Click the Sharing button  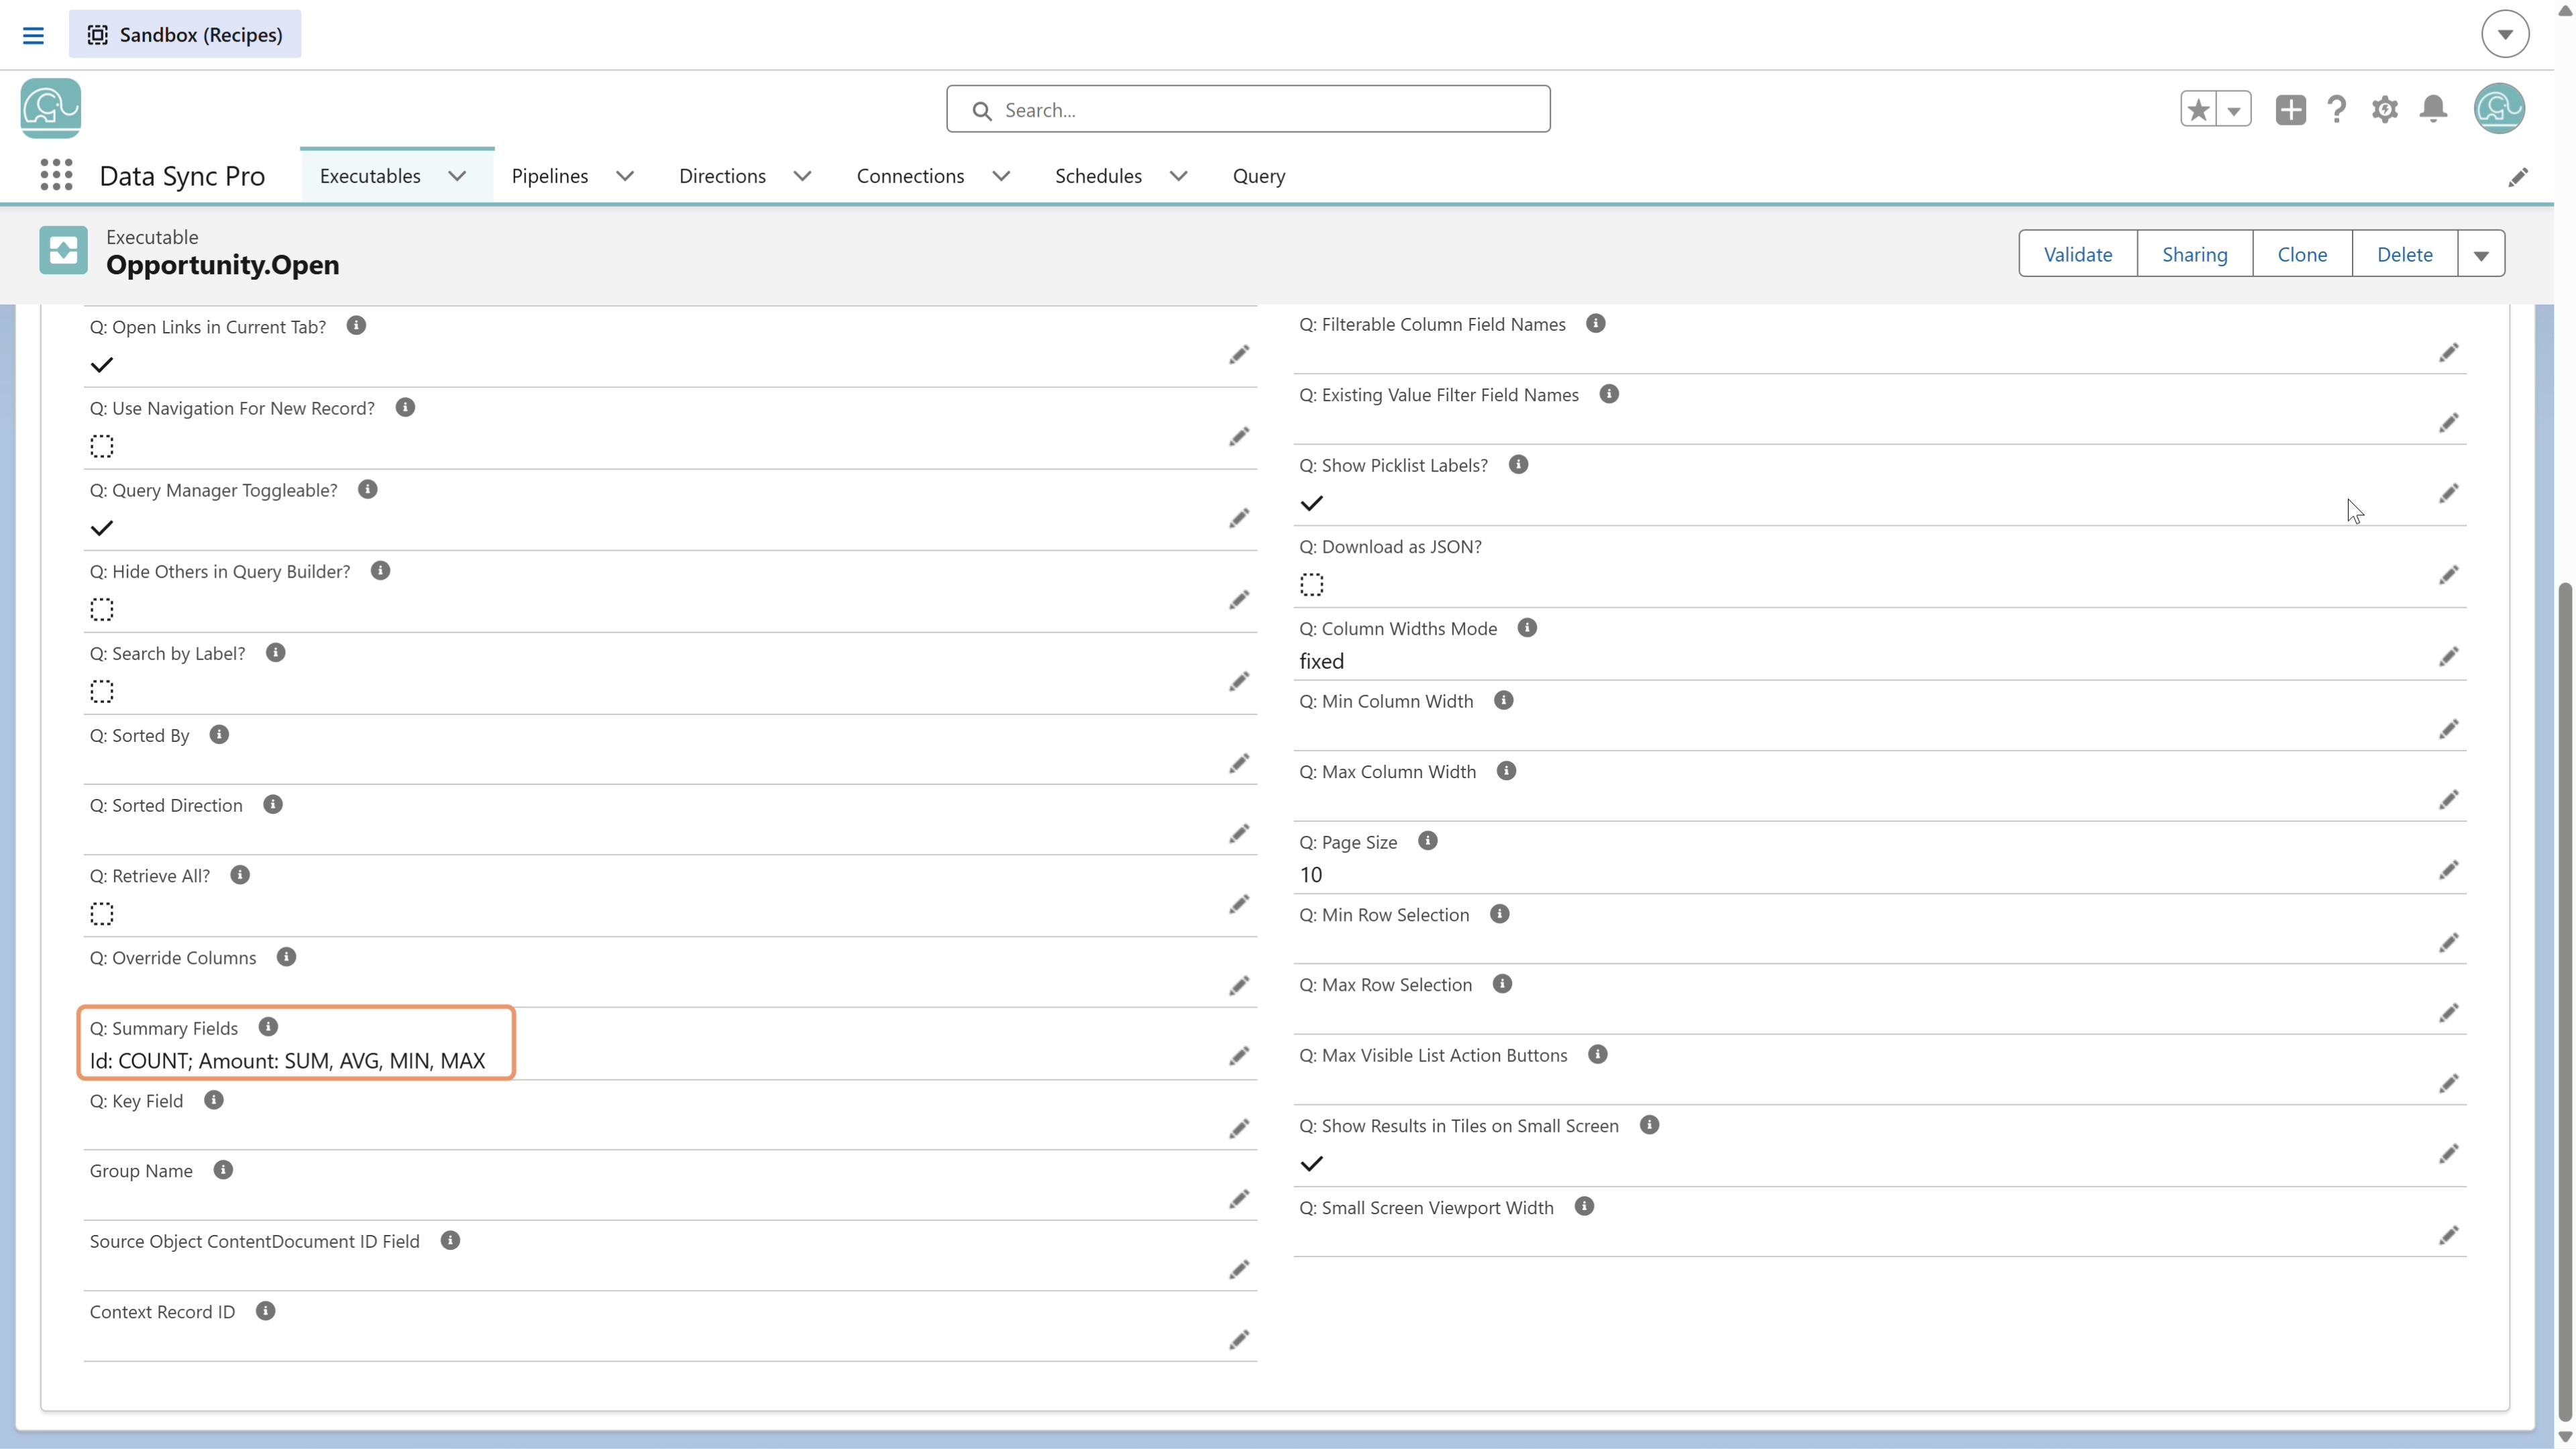[2194, 254]
